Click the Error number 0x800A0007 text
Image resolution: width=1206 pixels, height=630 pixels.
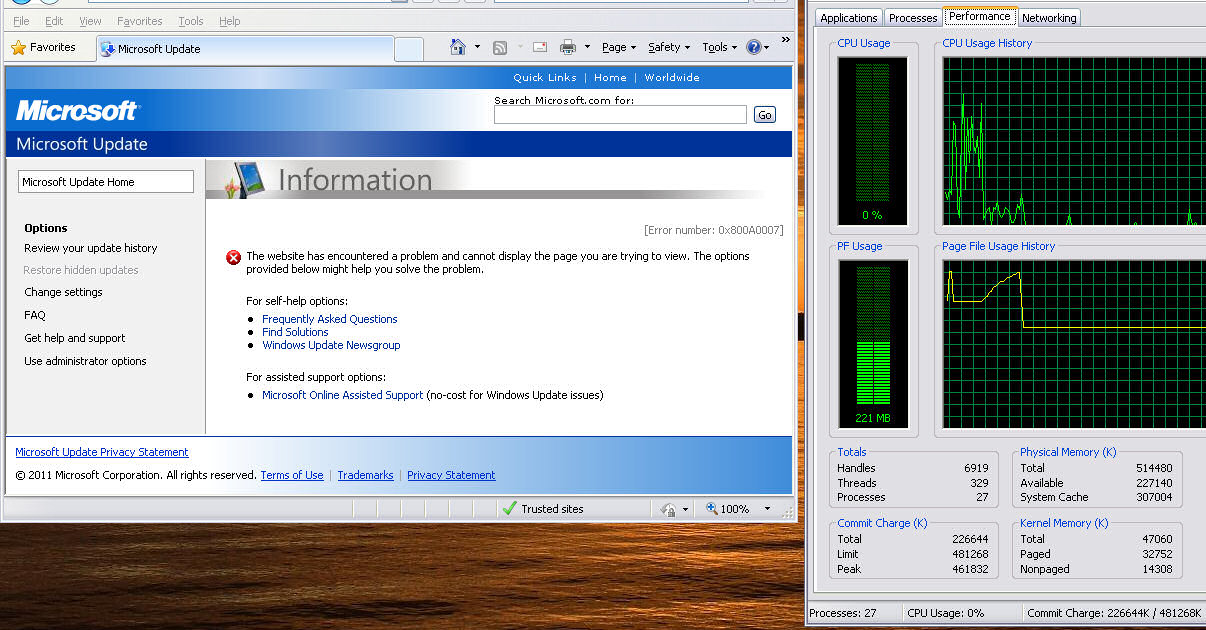pyautogui.click(x=713, y=230)
